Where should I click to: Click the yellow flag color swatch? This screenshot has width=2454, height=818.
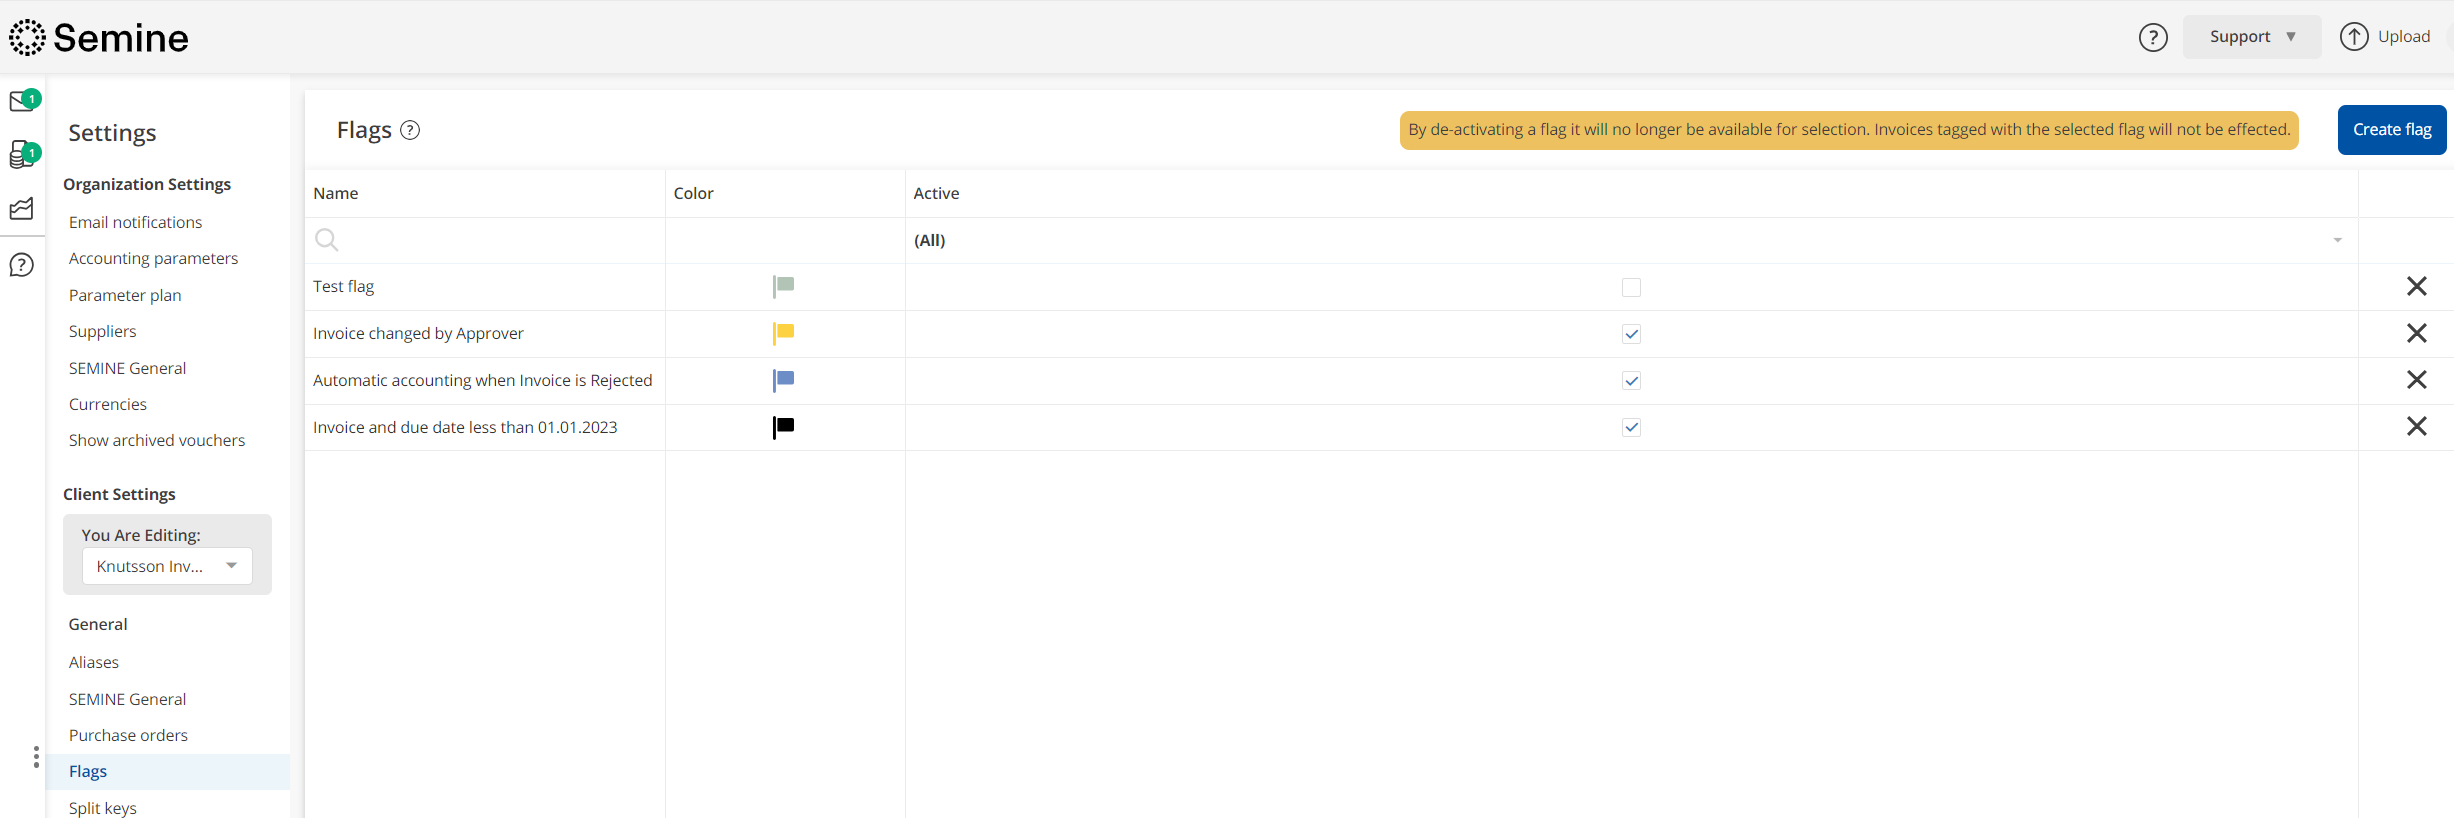coord(784,333)
